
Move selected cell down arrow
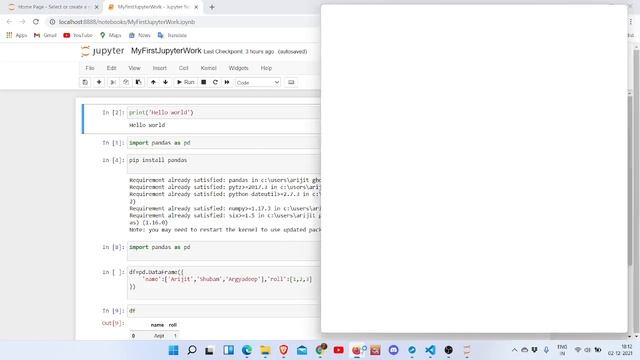[x=165, y=82]
